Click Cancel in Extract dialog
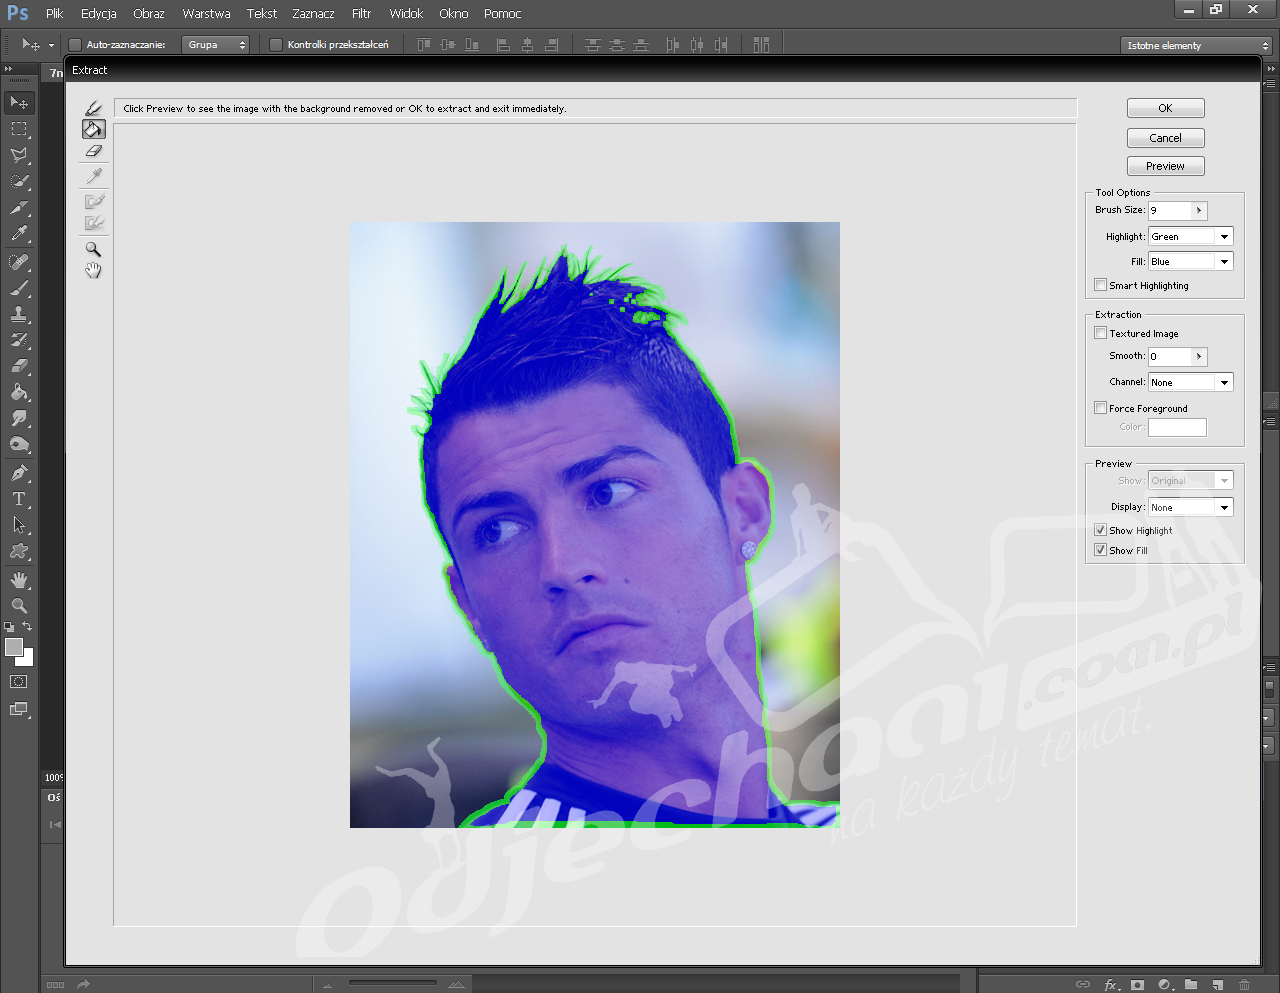The image size is (1280, 993). point(1165,138)
